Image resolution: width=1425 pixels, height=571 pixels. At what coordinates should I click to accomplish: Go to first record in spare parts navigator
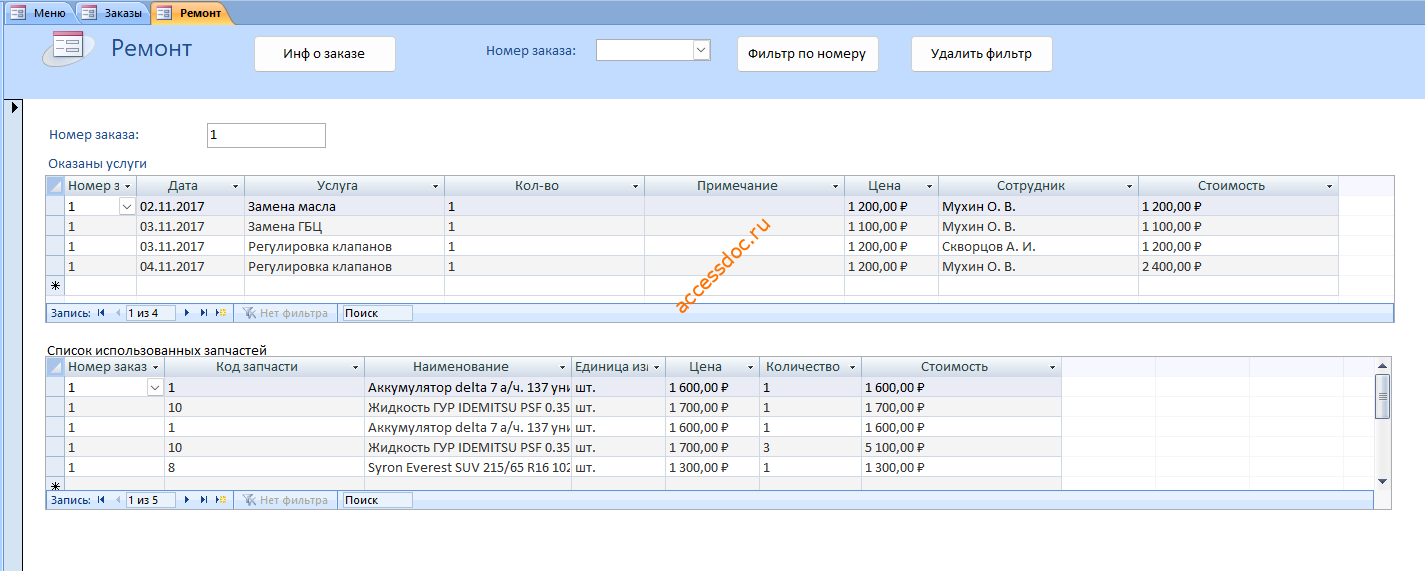pyautogui.click(x=101, y=500)
